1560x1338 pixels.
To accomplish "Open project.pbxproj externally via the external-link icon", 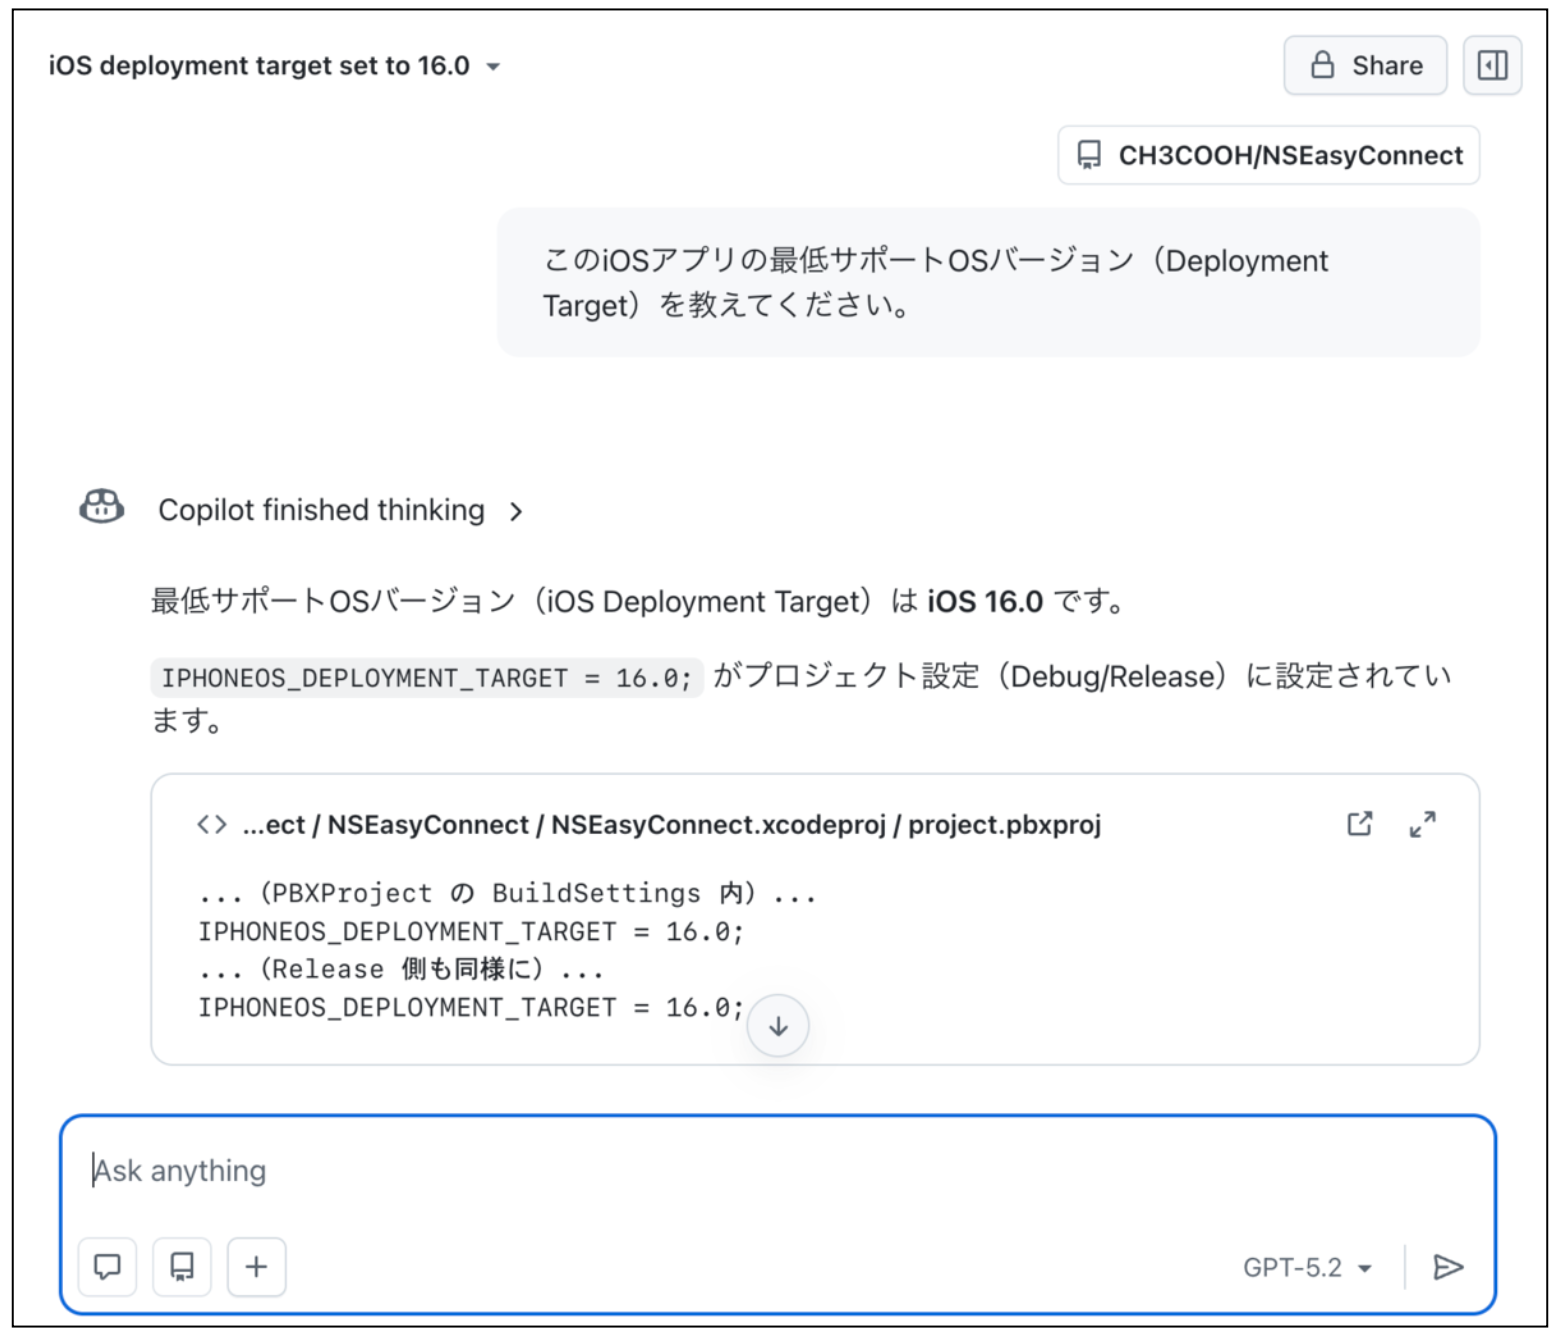I will (x=1360, y=823).
